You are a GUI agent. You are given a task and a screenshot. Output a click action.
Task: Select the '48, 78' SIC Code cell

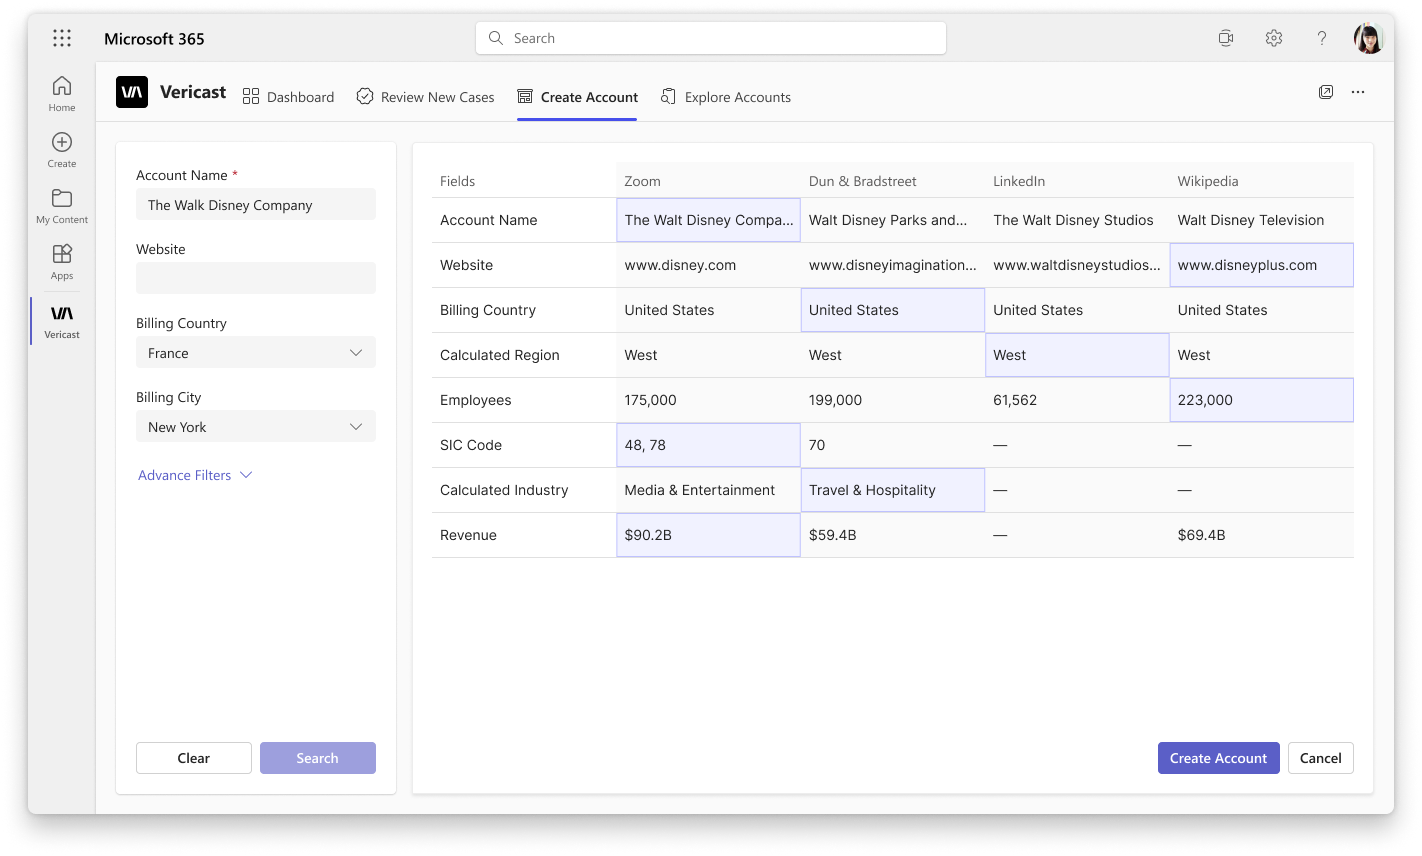click(708, 445)
